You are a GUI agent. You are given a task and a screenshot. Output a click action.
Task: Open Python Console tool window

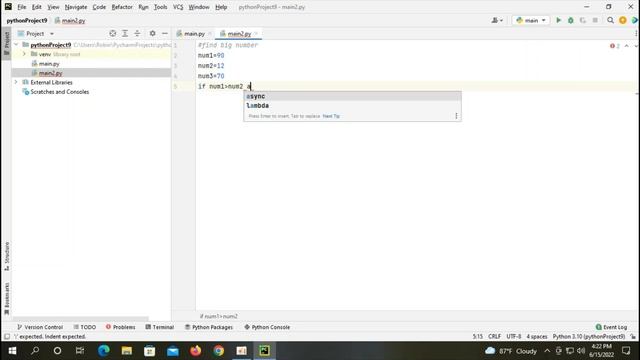(x=267, y=327)
